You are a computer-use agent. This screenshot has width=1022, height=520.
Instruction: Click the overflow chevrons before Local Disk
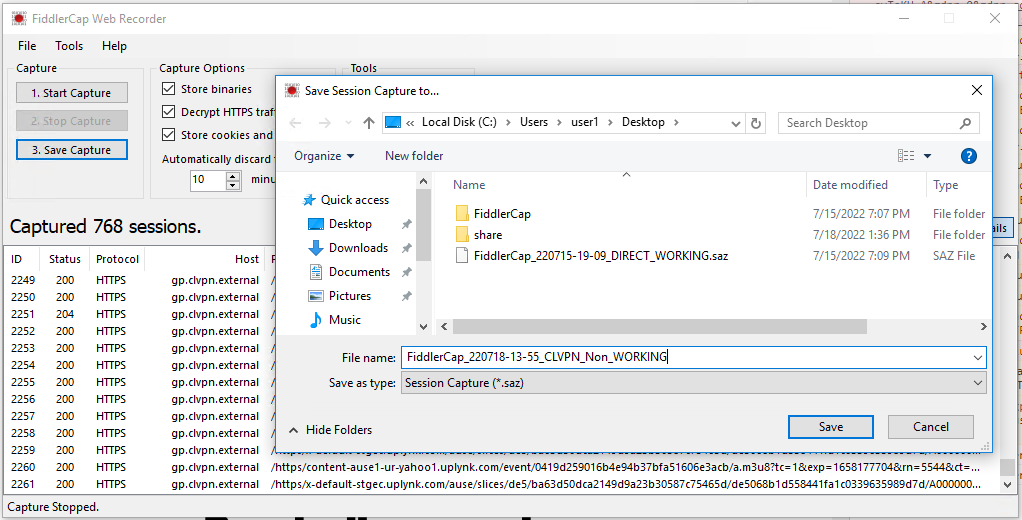pos(411,123)
